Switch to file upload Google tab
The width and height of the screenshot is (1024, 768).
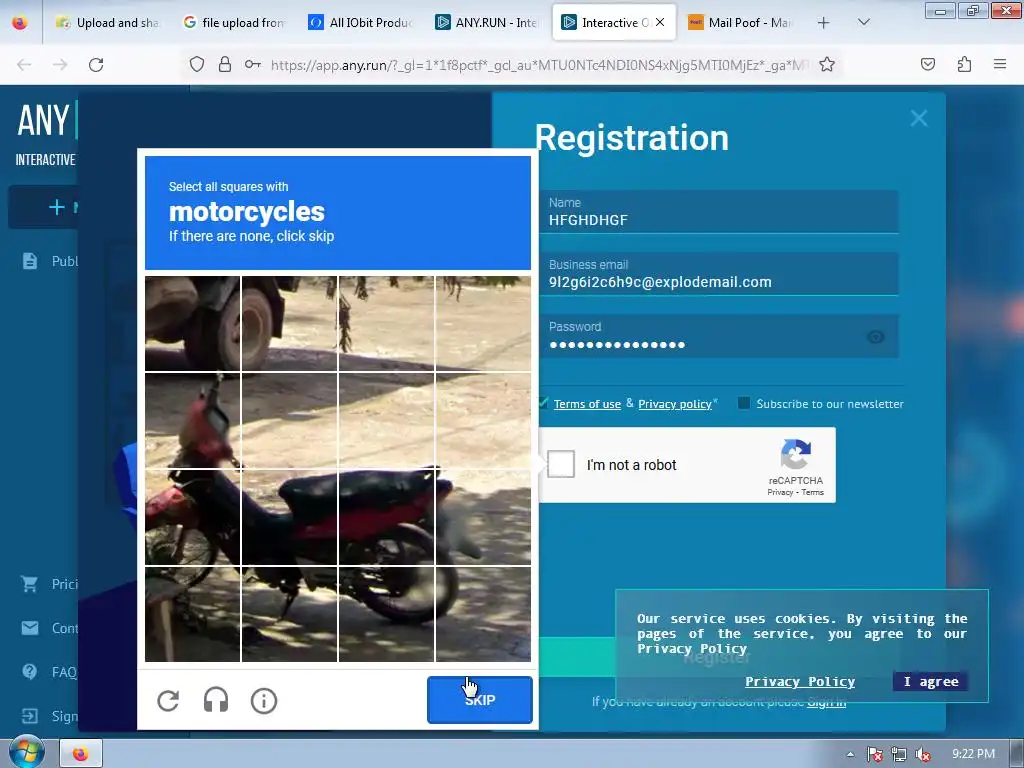233,23
